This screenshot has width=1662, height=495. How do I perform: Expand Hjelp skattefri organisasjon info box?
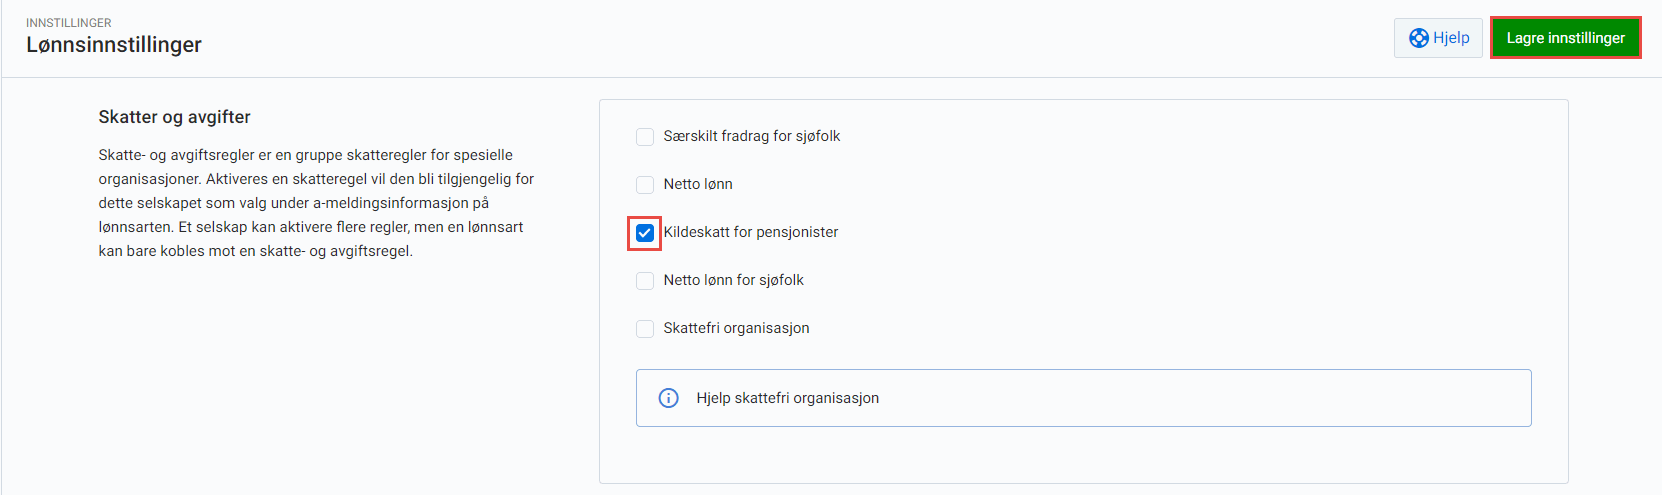pos(1083,398)
